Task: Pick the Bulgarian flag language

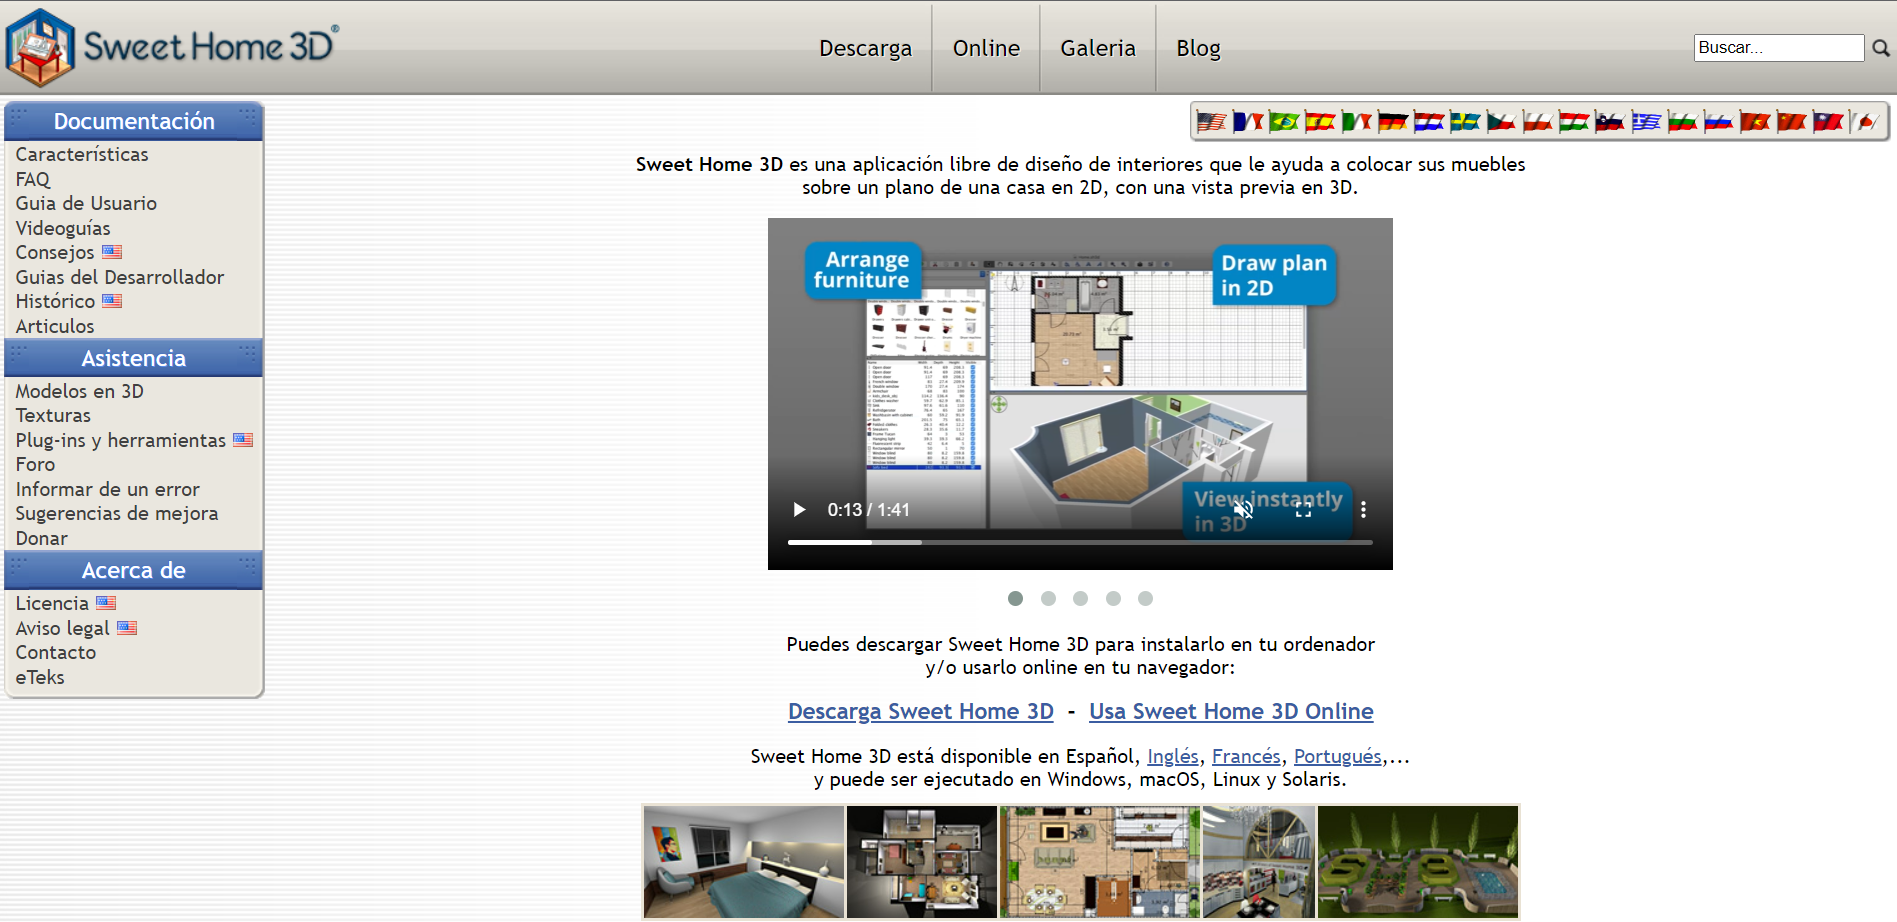Action: [1682, 122]
